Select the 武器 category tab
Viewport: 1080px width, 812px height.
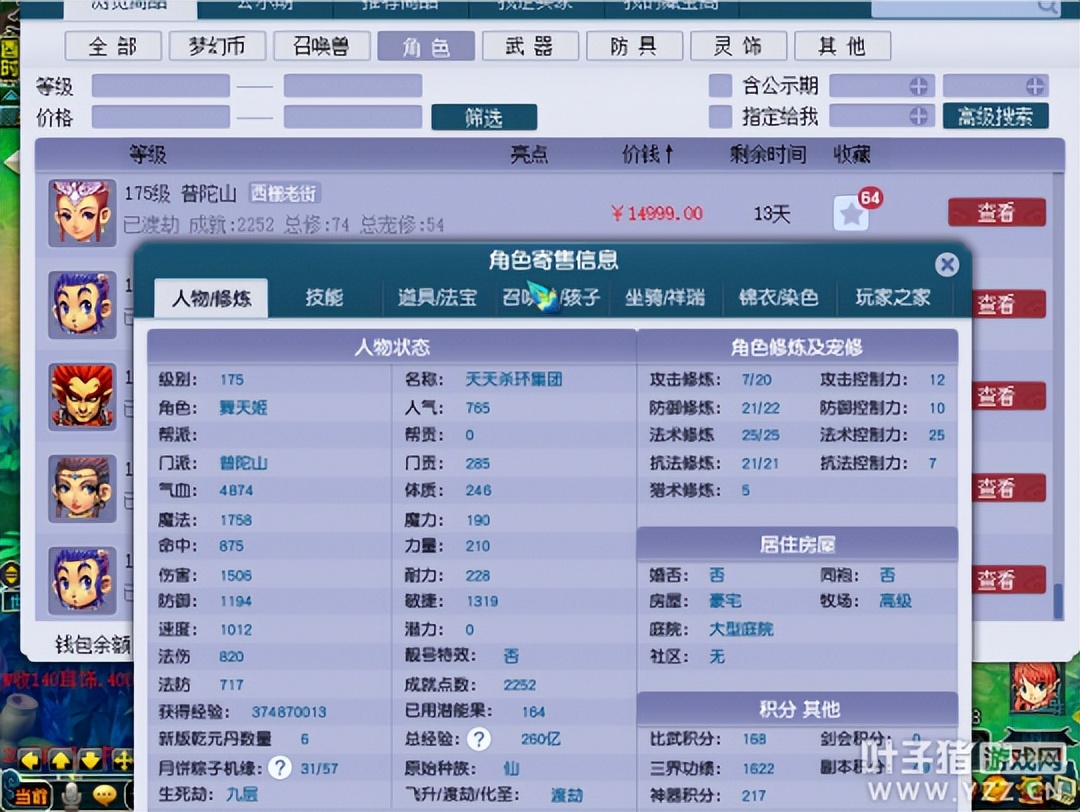530,46
